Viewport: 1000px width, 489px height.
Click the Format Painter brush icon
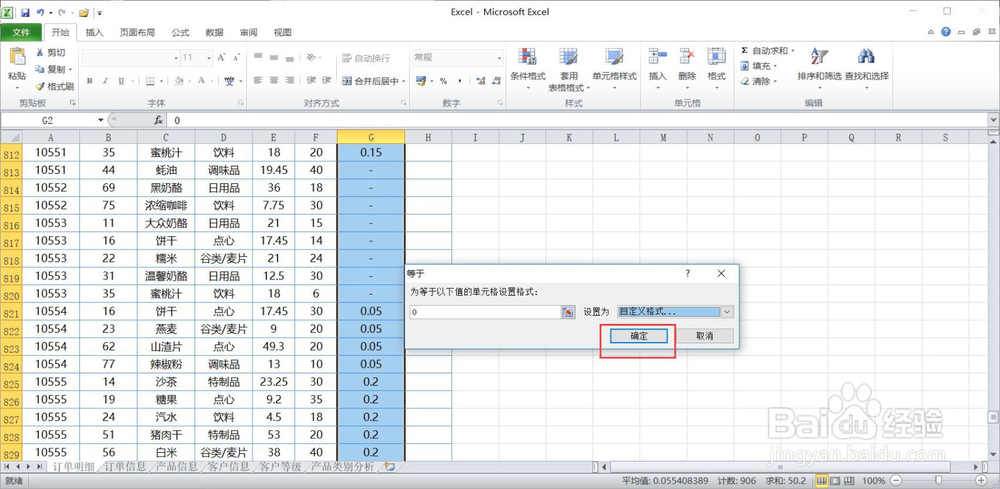click(40, 86)
